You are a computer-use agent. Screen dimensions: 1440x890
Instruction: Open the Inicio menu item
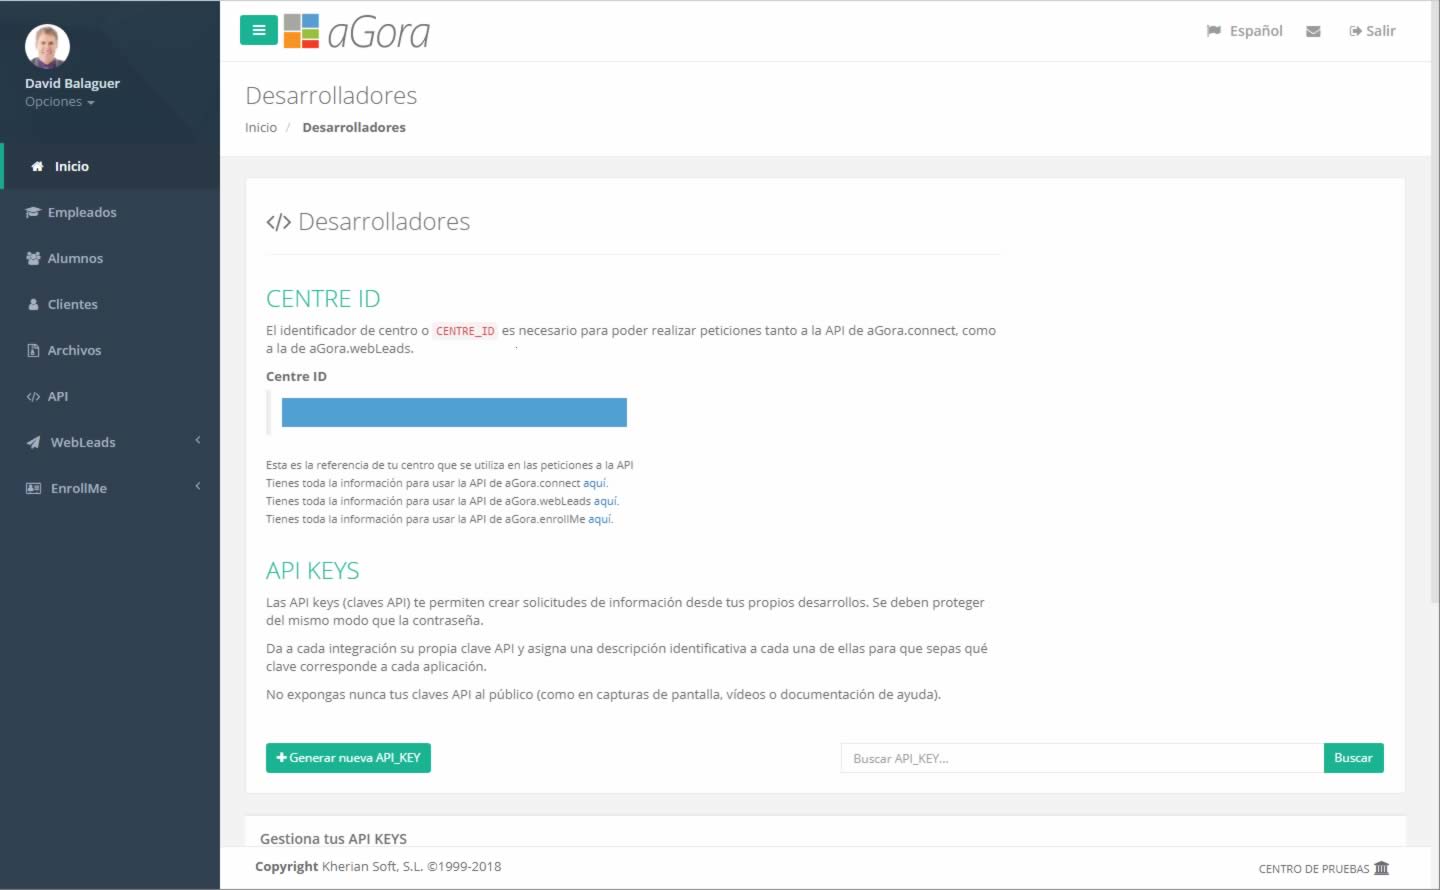click(x=110, y=166)
